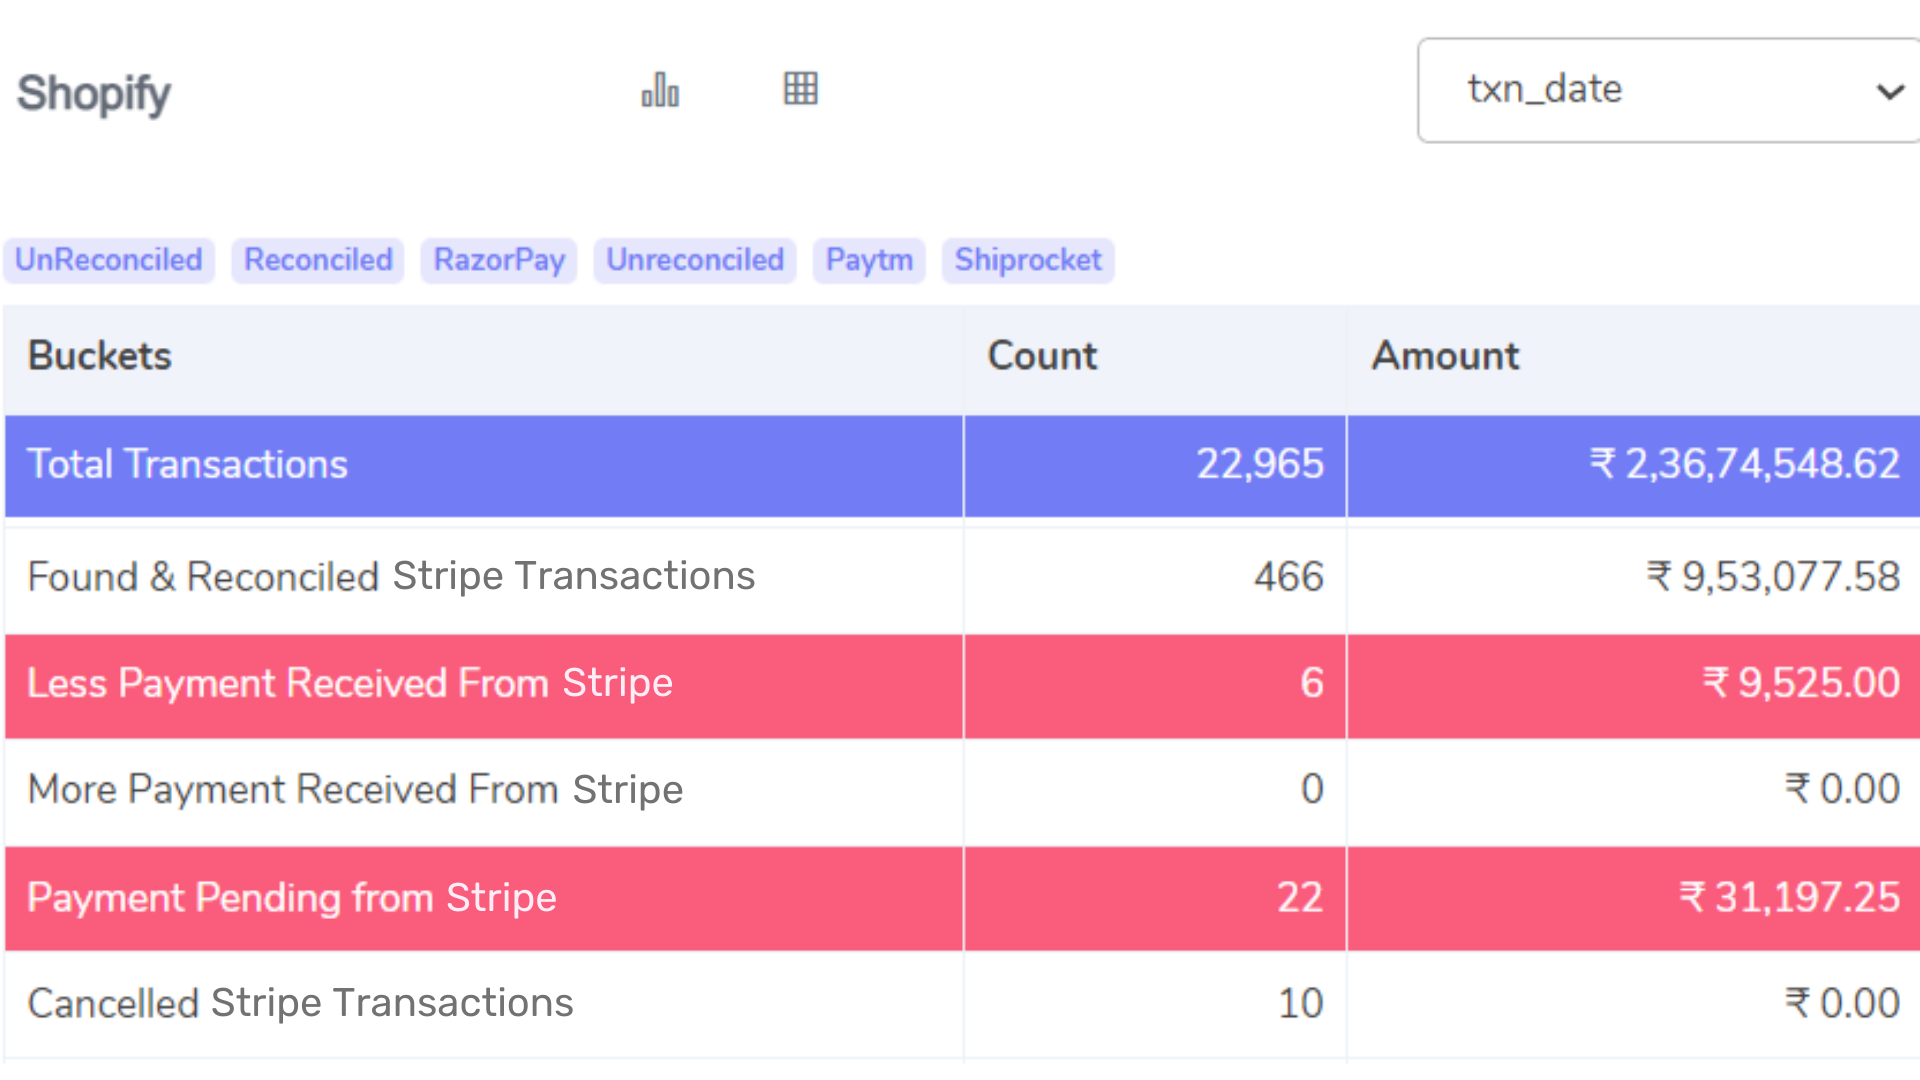Sort the table by the Count column
This screenshot has width=1920, height=1080.
click(x=1042, y=356)
